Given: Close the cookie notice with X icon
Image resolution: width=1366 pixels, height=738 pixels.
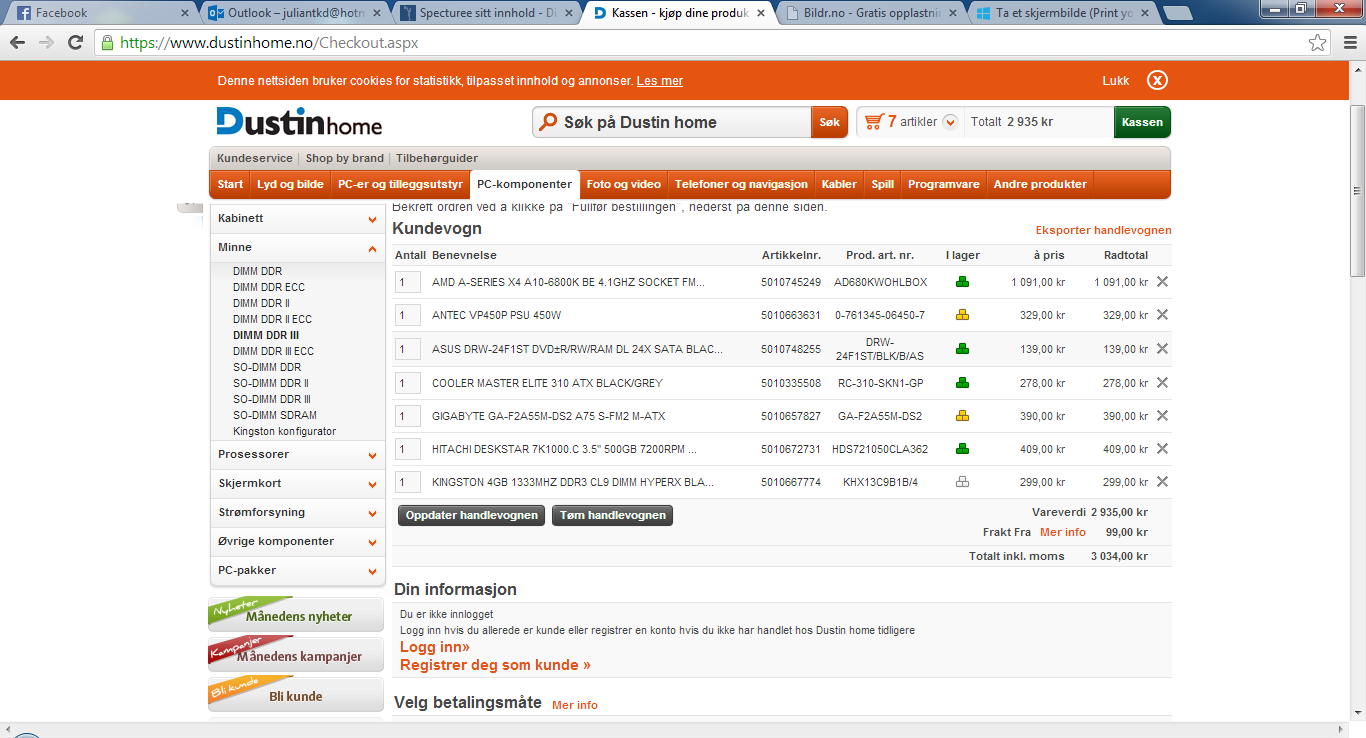Looking at the screenshot, I should (x=1157, y=81).
